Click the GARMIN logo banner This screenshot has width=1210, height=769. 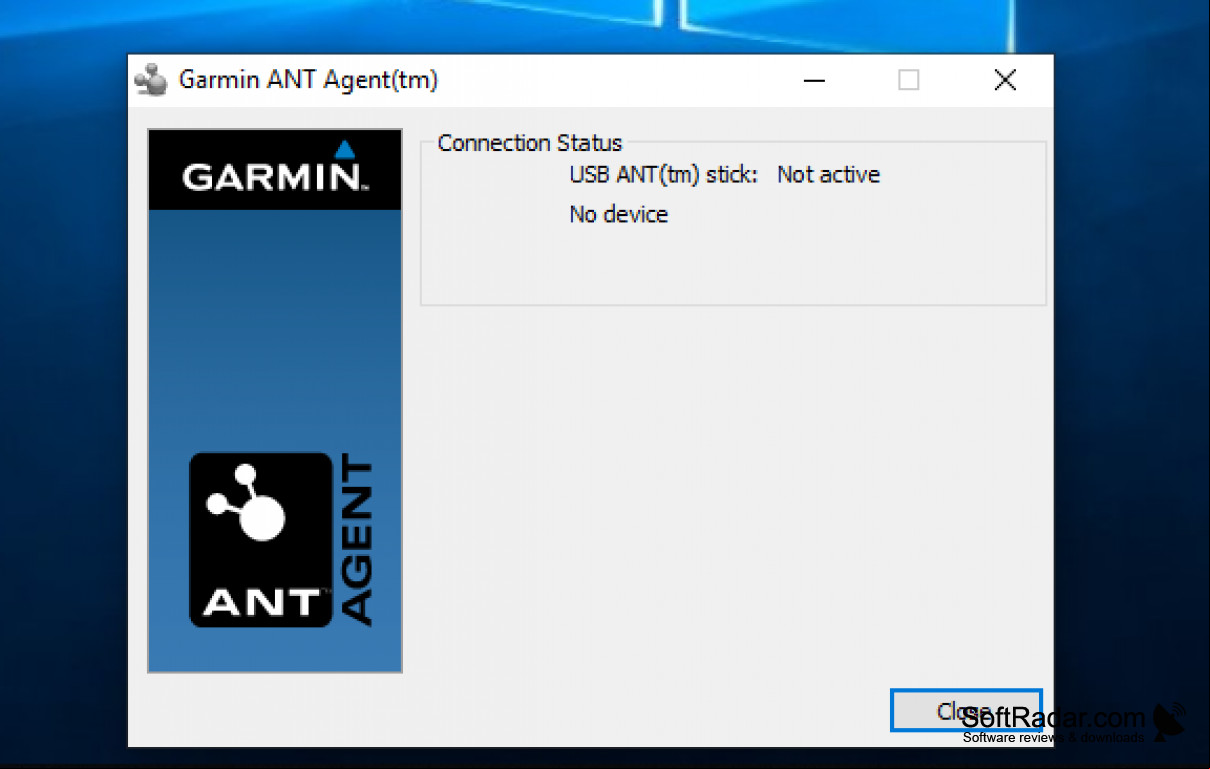[275, 169]
